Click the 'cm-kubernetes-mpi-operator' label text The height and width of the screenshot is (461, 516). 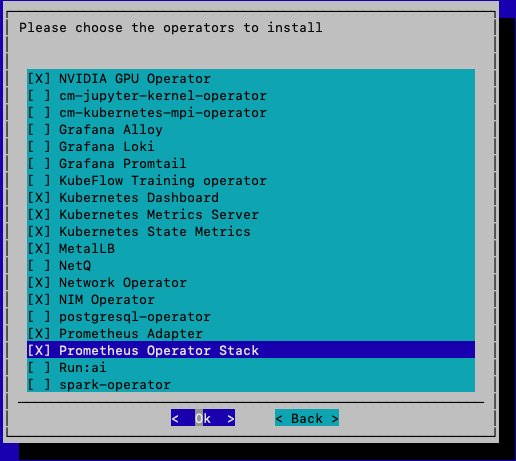[163, 113]
